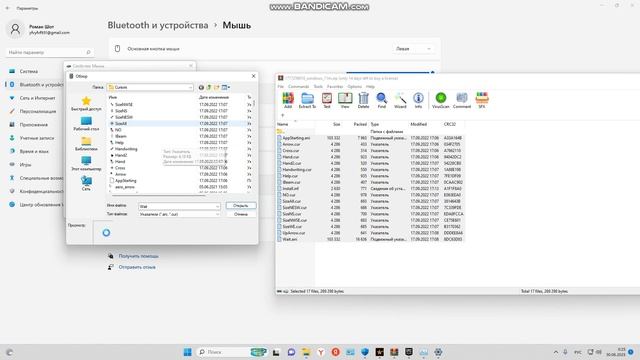The width and height of the screenshot is (640, 360).
Task: Expand the Имя файла combo box
Action: [217, 207]
